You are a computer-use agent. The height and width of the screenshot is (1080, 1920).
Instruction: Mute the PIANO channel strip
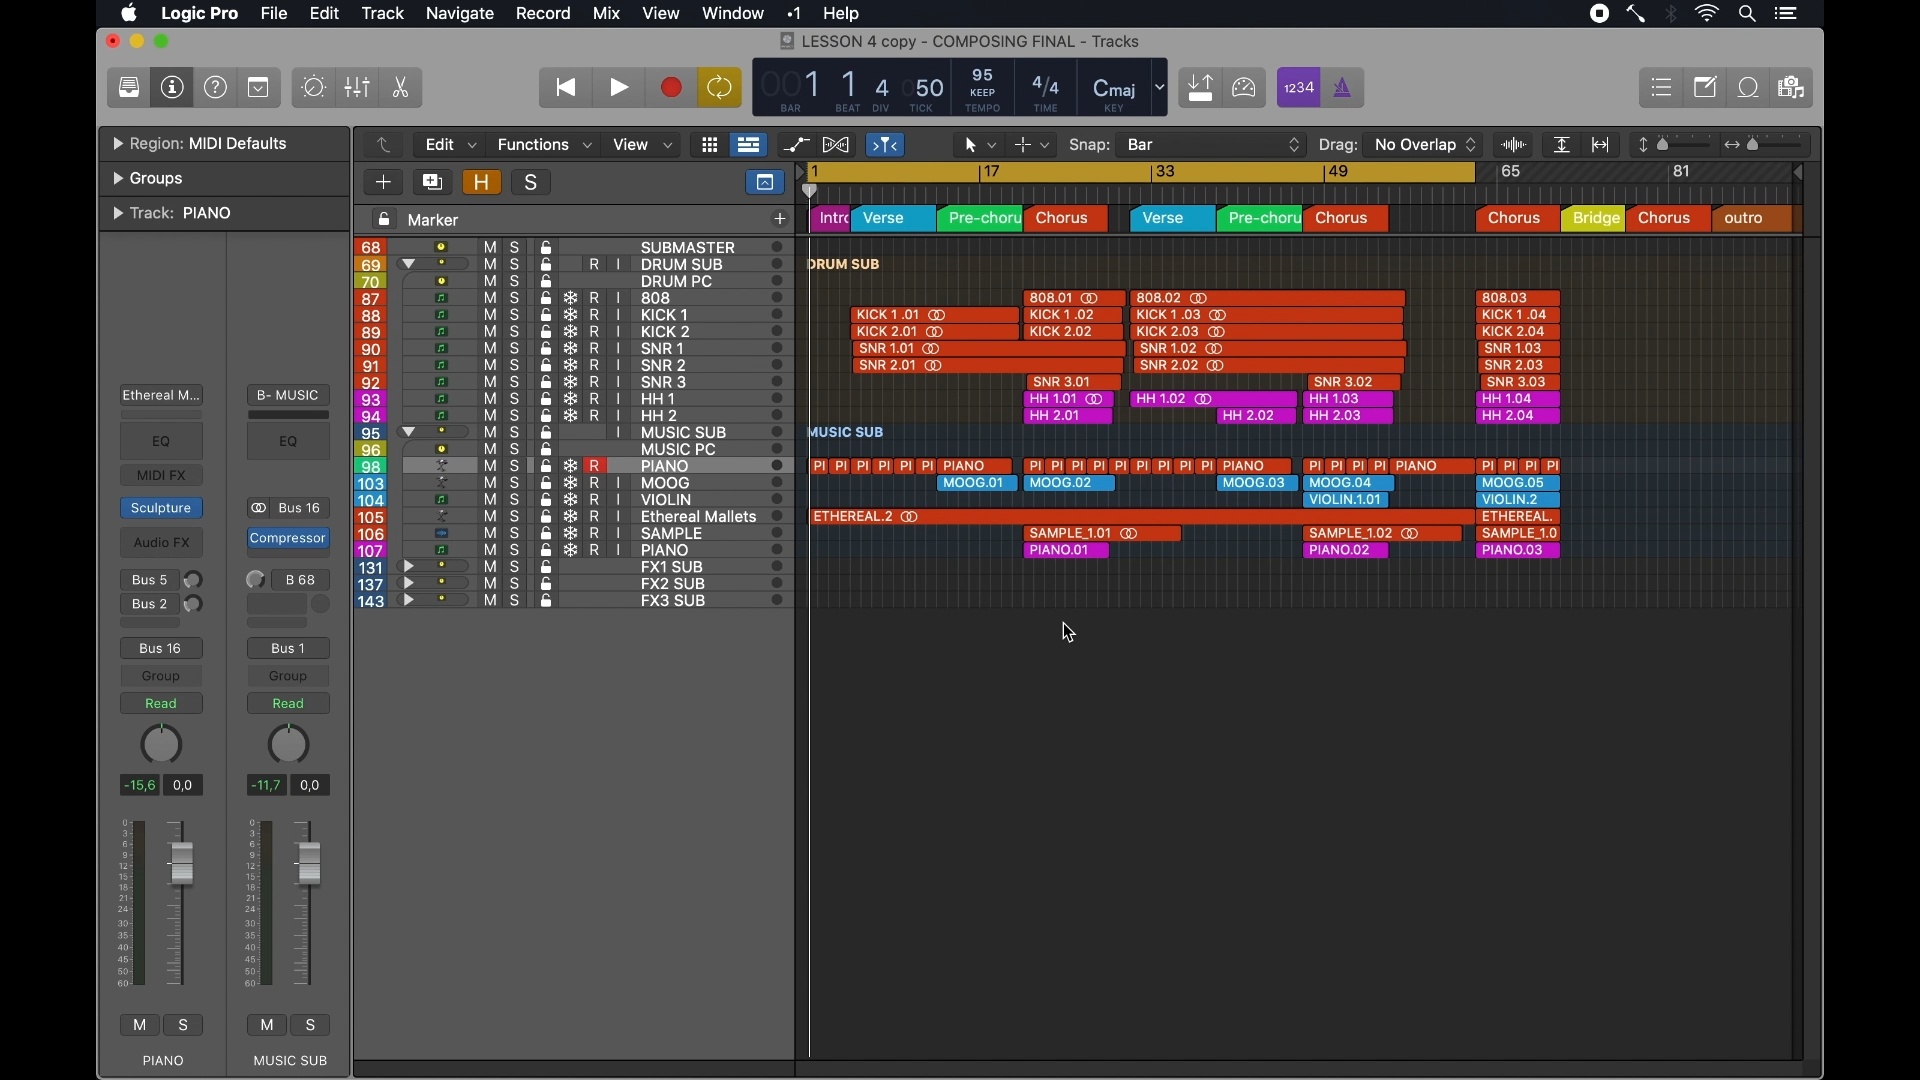pos(139,1026)
